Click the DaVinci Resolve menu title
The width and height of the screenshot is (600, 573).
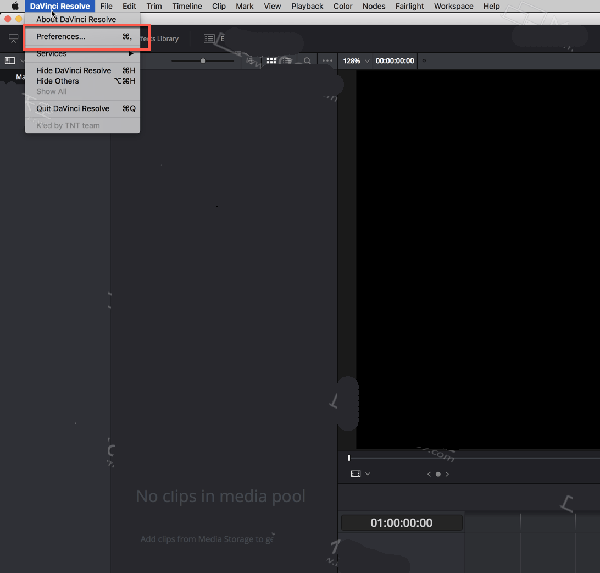point(60,6)
